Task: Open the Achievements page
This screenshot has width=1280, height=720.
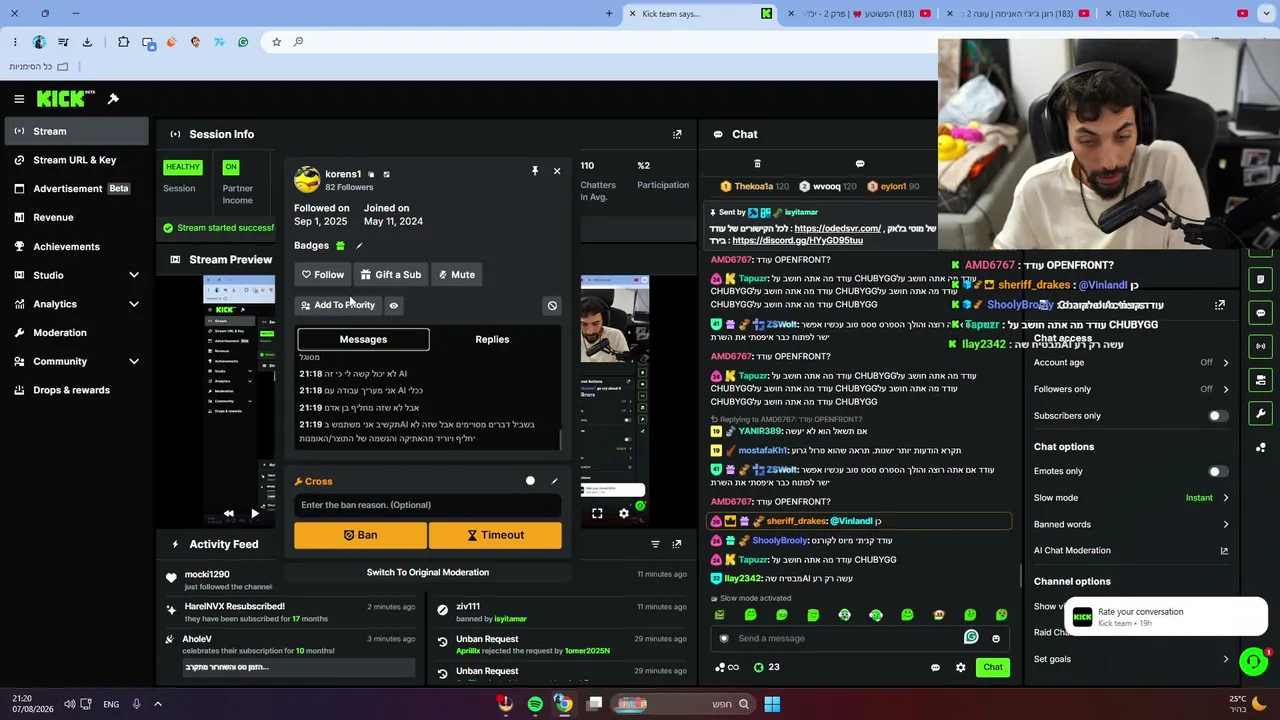Action: [x=76, y=246]
